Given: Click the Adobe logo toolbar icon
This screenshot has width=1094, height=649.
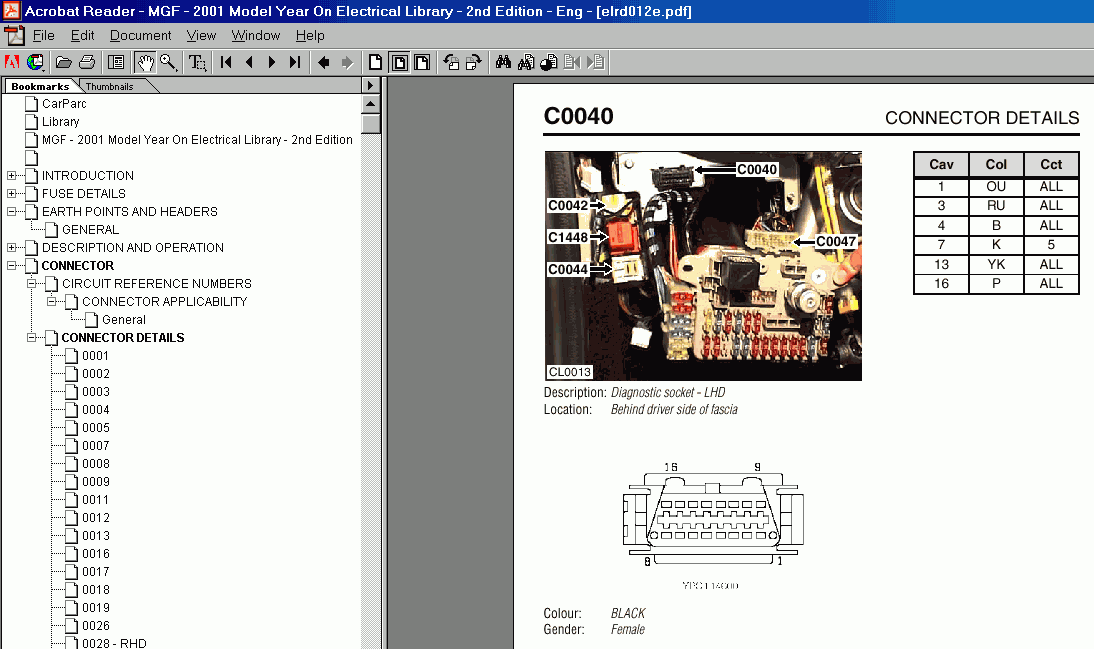Looking at the screenshot, I should 12,63.
